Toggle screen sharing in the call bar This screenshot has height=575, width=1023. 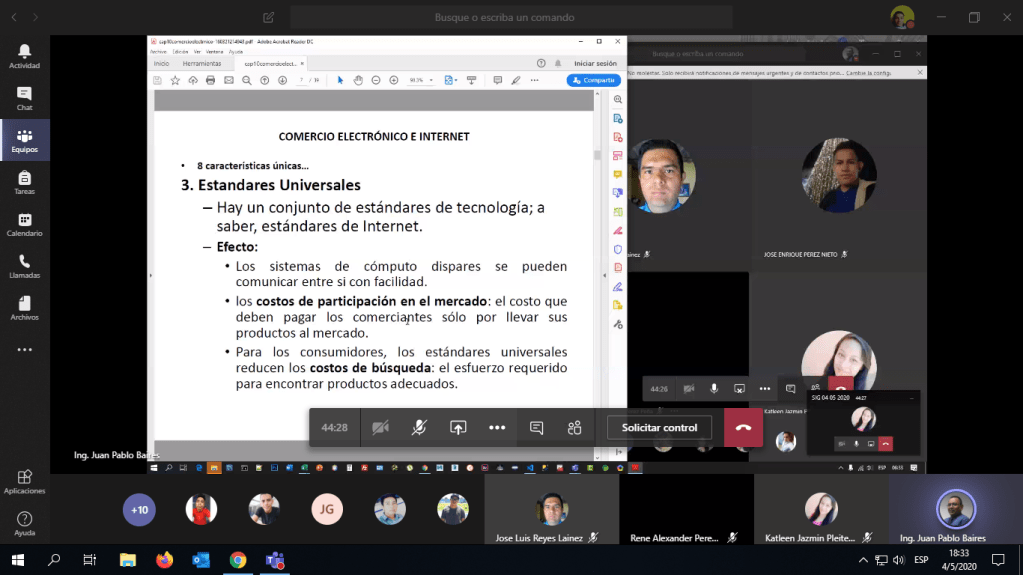point(458,428)
